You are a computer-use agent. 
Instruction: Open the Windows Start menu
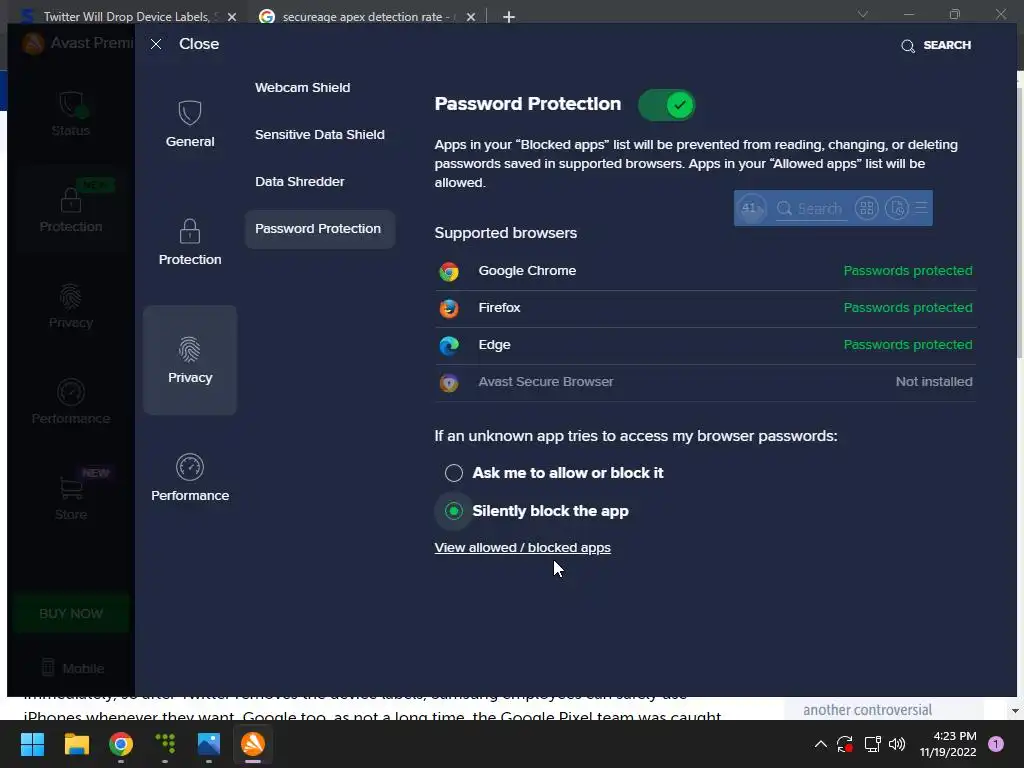32,744
